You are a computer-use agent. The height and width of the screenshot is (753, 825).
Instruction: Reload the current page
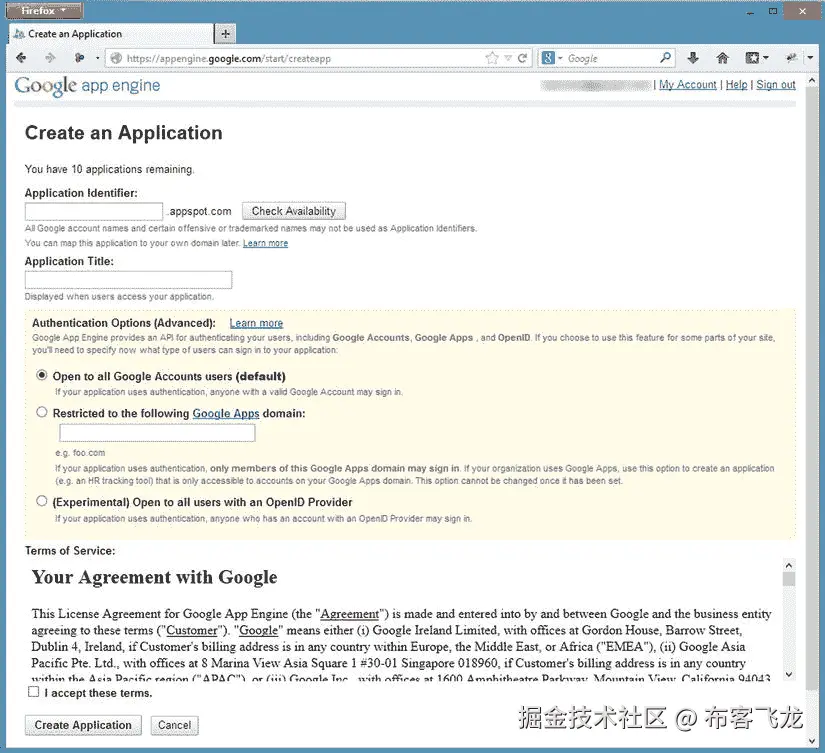click(x=522, y=58)
